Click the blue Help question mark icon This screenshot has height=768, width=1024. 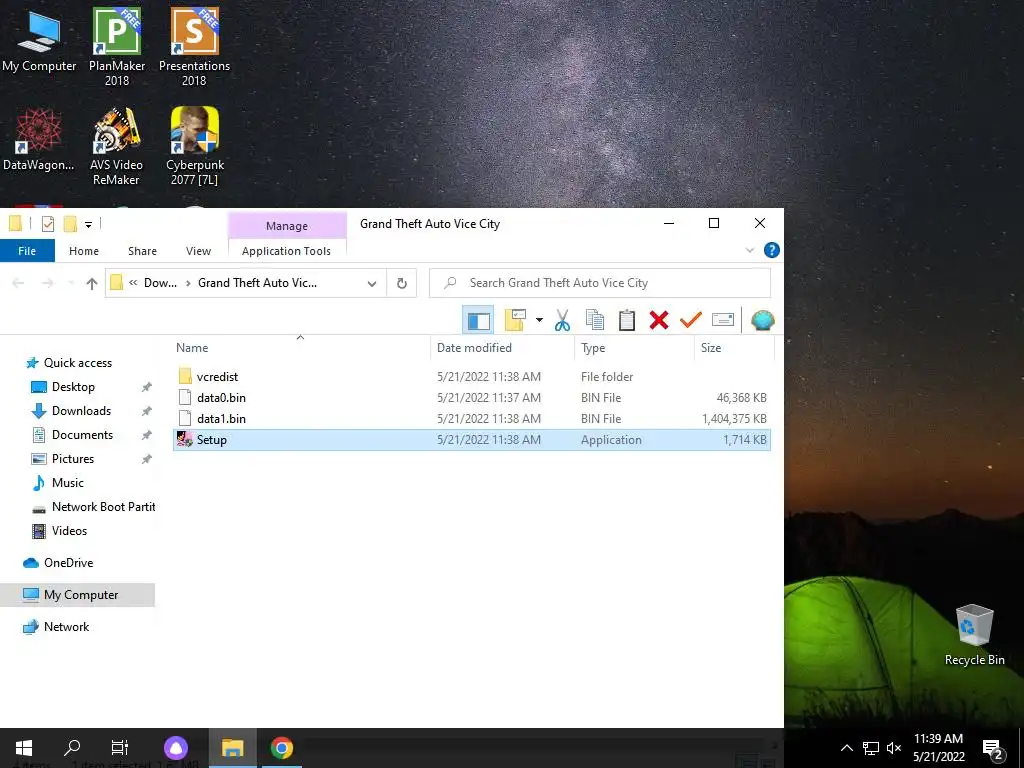[771, 250]
